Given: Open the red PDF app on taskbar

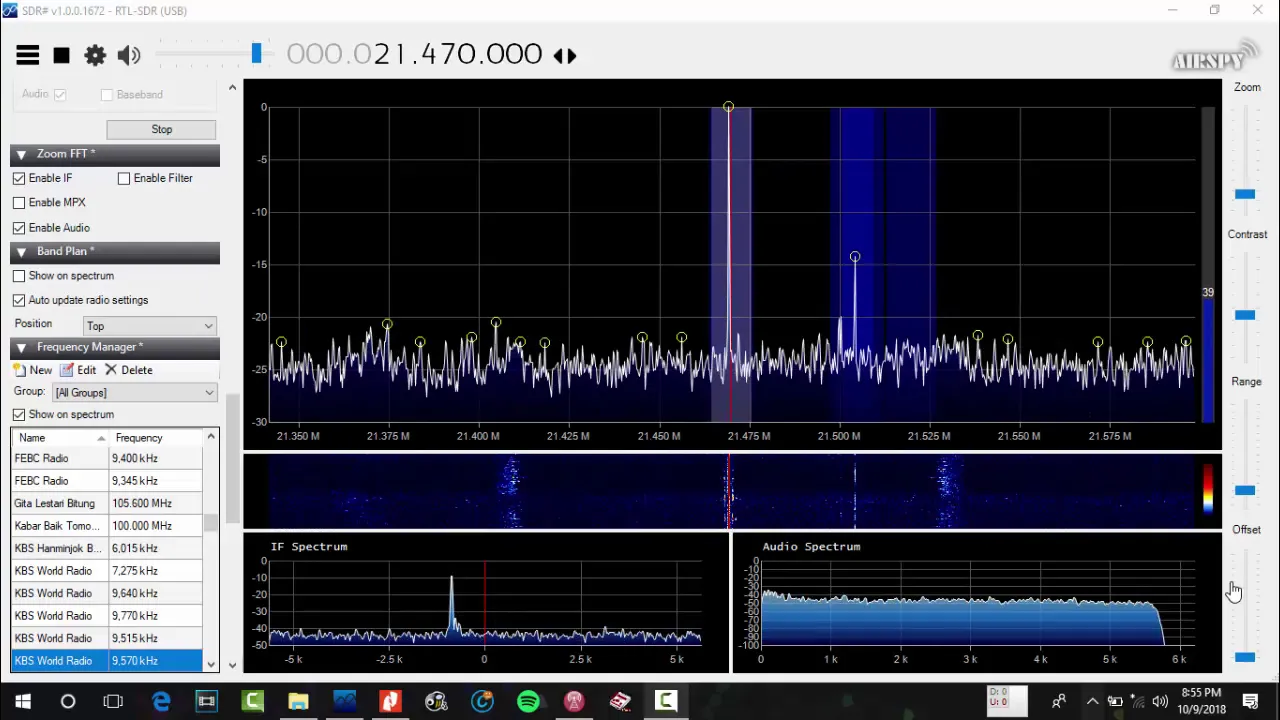Looking at the screenshot, I should (x=390, y=701).
